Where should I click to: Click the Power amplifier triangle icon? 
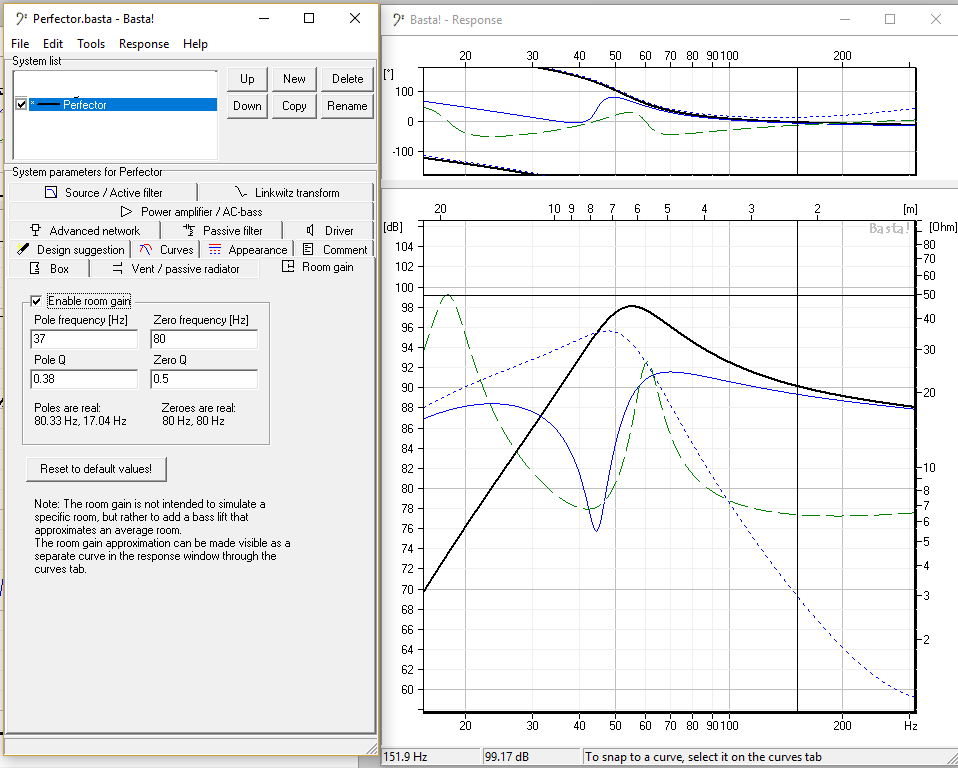(x=126, y=212)
